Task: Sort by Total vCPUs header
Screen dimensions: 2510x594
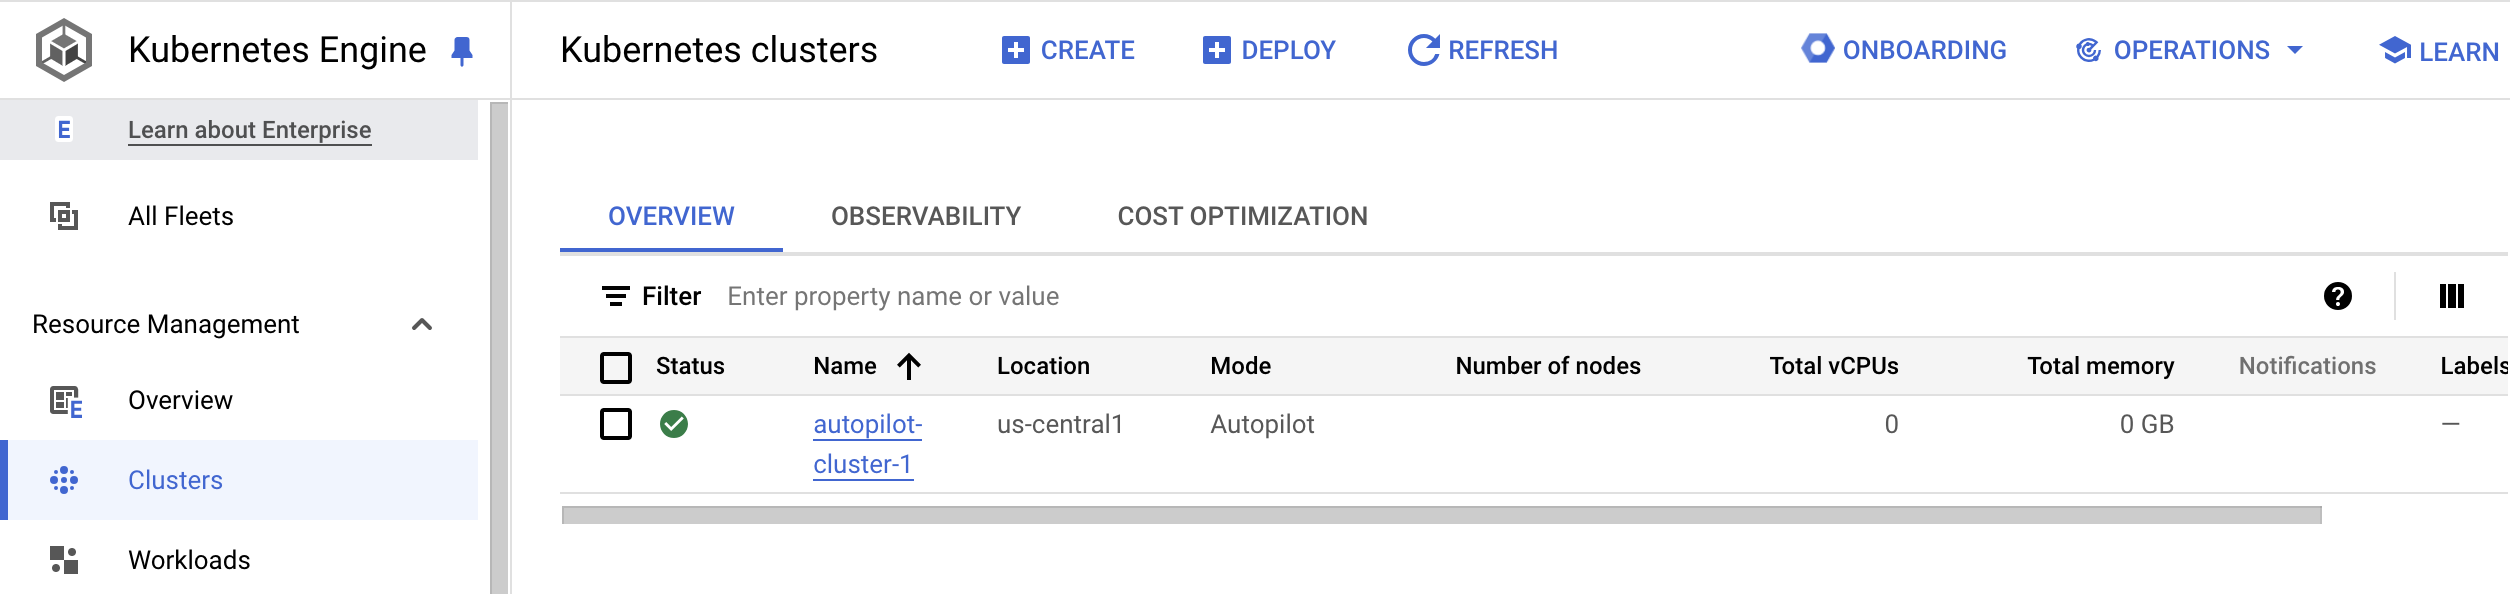Action: pyautogui.click(x=1834, y=366)
